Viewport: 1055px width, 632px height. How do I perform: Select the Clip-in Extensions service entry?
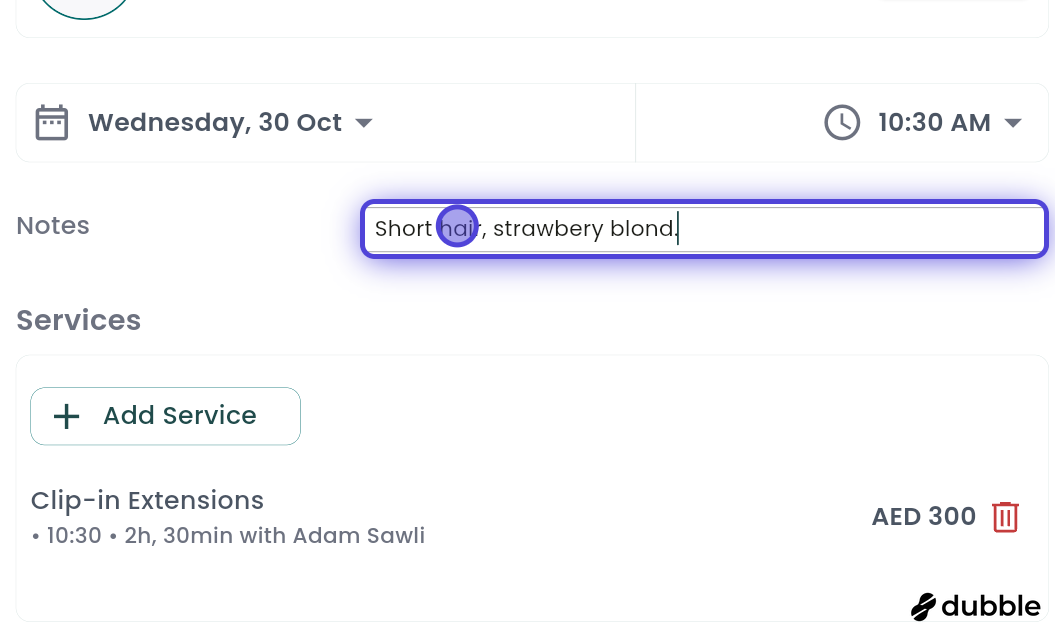point(147,500)
